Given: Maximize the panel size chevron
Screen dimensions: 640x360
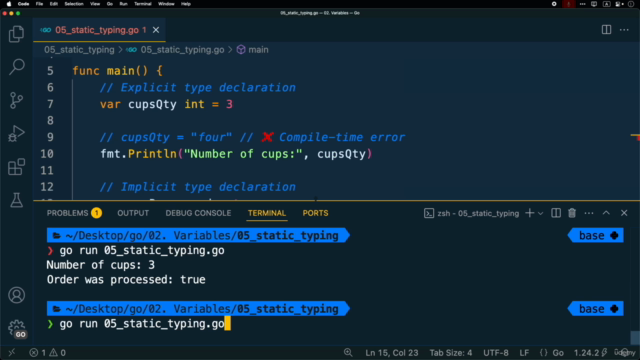Looking at the screenshot, I should [x=606, y=213].
